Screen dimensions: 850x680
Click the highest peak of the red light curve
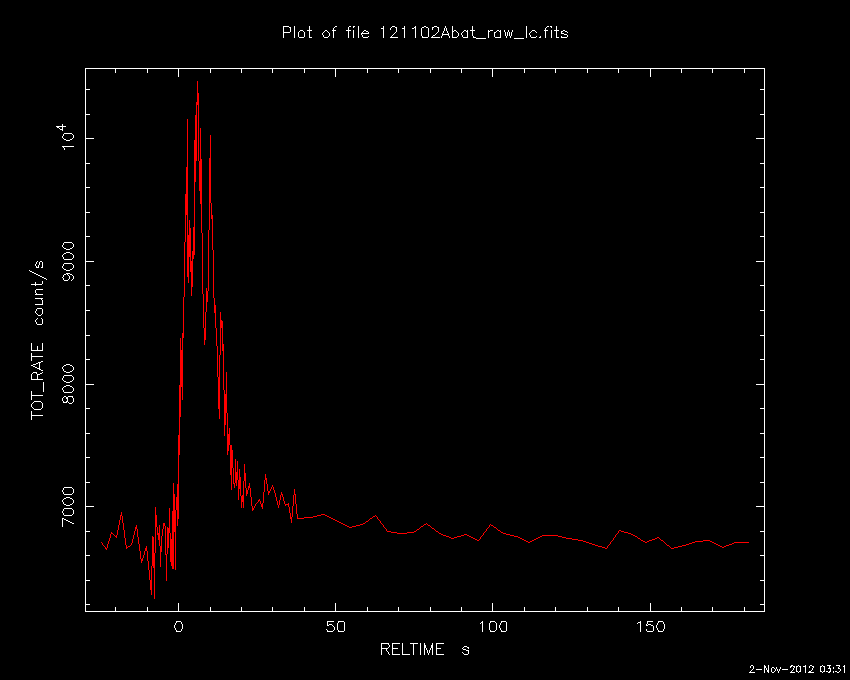click(x=197, y=82)
